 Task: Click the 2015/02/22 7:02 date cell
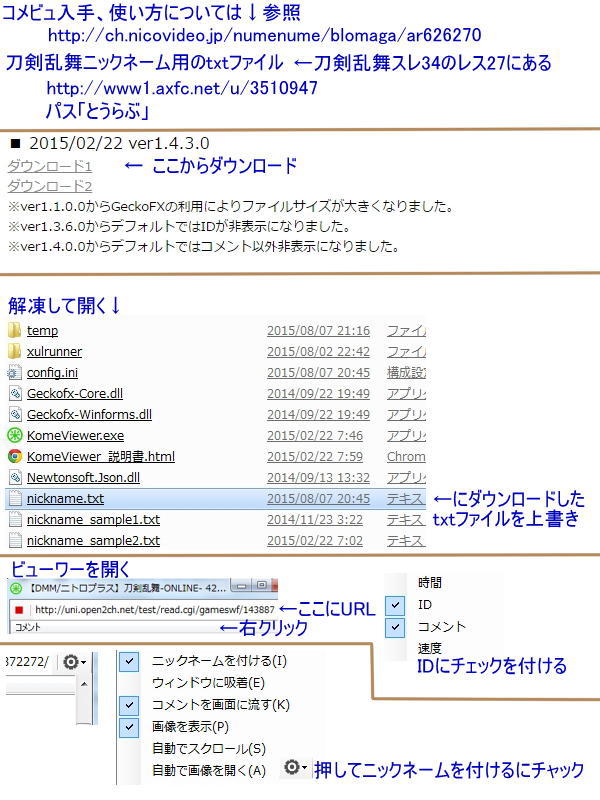point(315,540)
